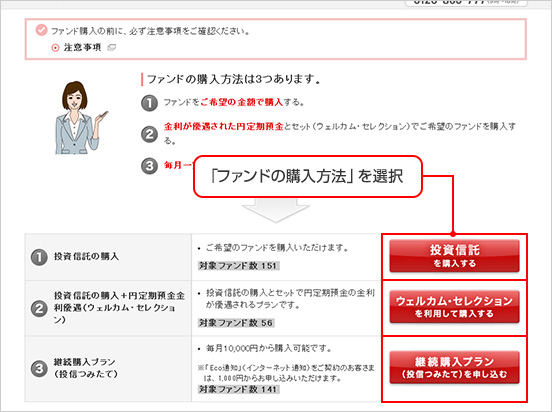
Task: Click the text 対象ファンド数 141
Action: pyautogui.click(x=238, y=389)
